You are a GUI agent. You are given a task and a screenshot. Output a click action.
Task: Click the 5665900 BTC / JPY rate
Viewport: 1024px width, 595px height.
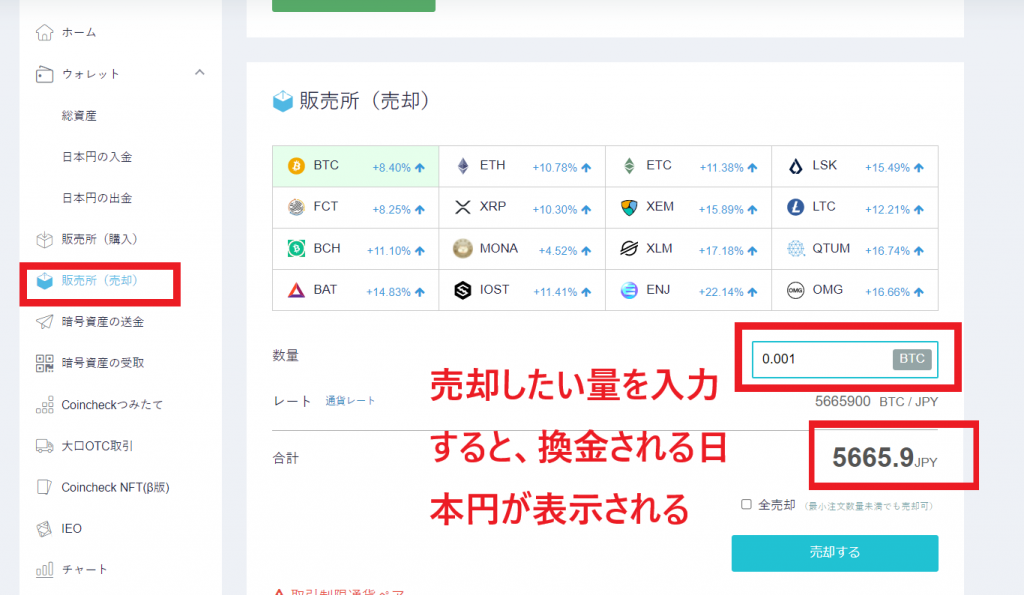(x=876, y=402)
